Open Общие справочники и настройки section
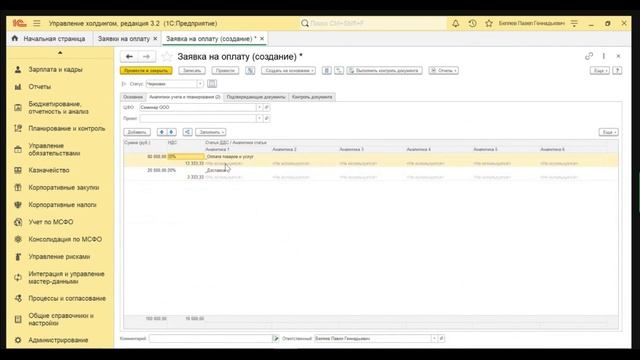640x360 pixels. tap(61, 319)
